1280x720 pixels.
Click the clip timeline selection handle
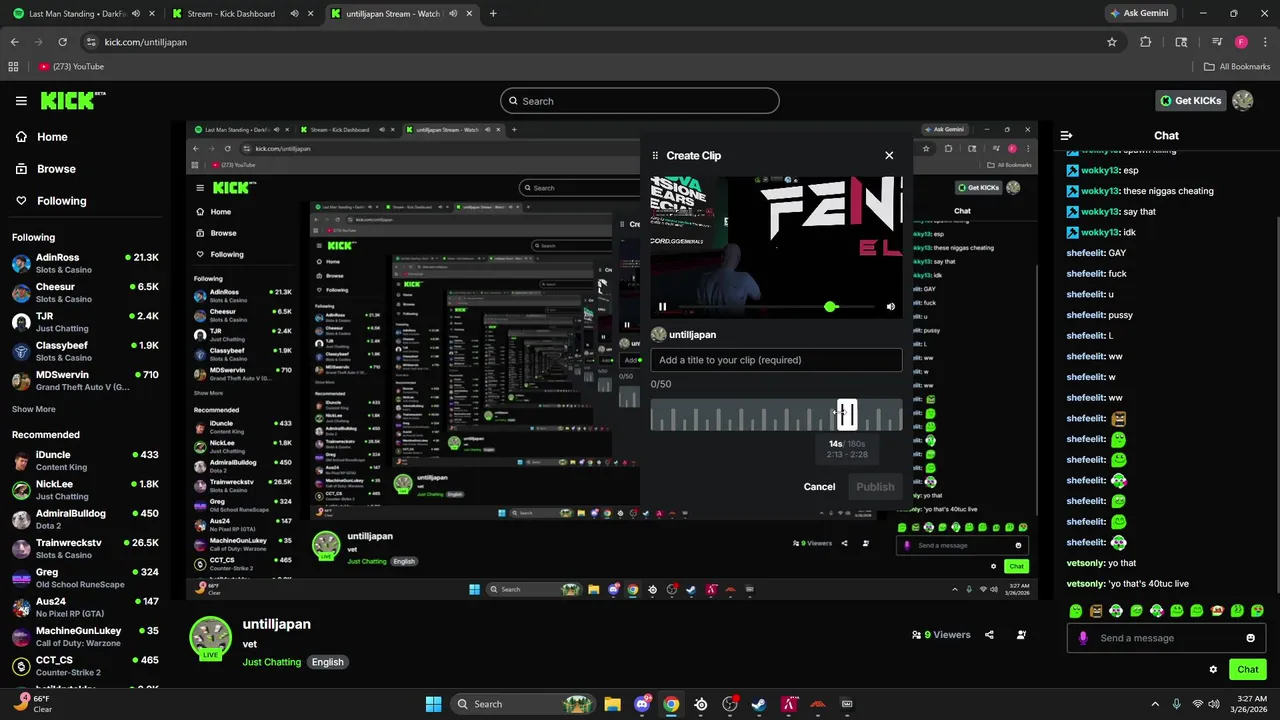pos(846,414)
